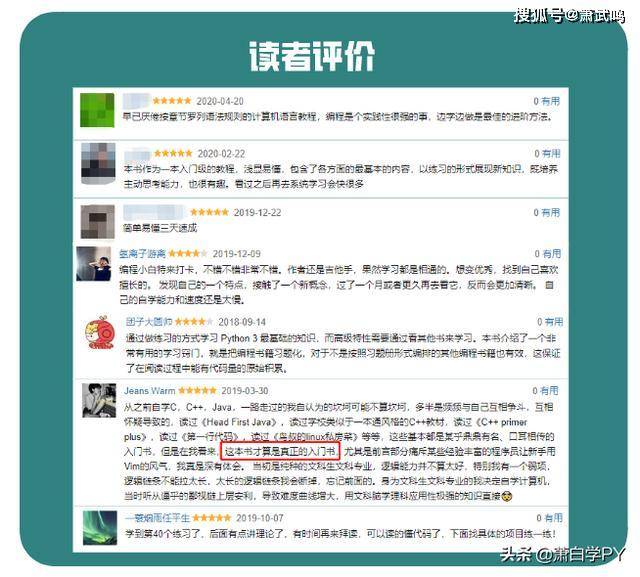This screenshot has height=577, width=640.
Task: Click the star rating on the 2019-12-22 review
Action: pos(208,212)
